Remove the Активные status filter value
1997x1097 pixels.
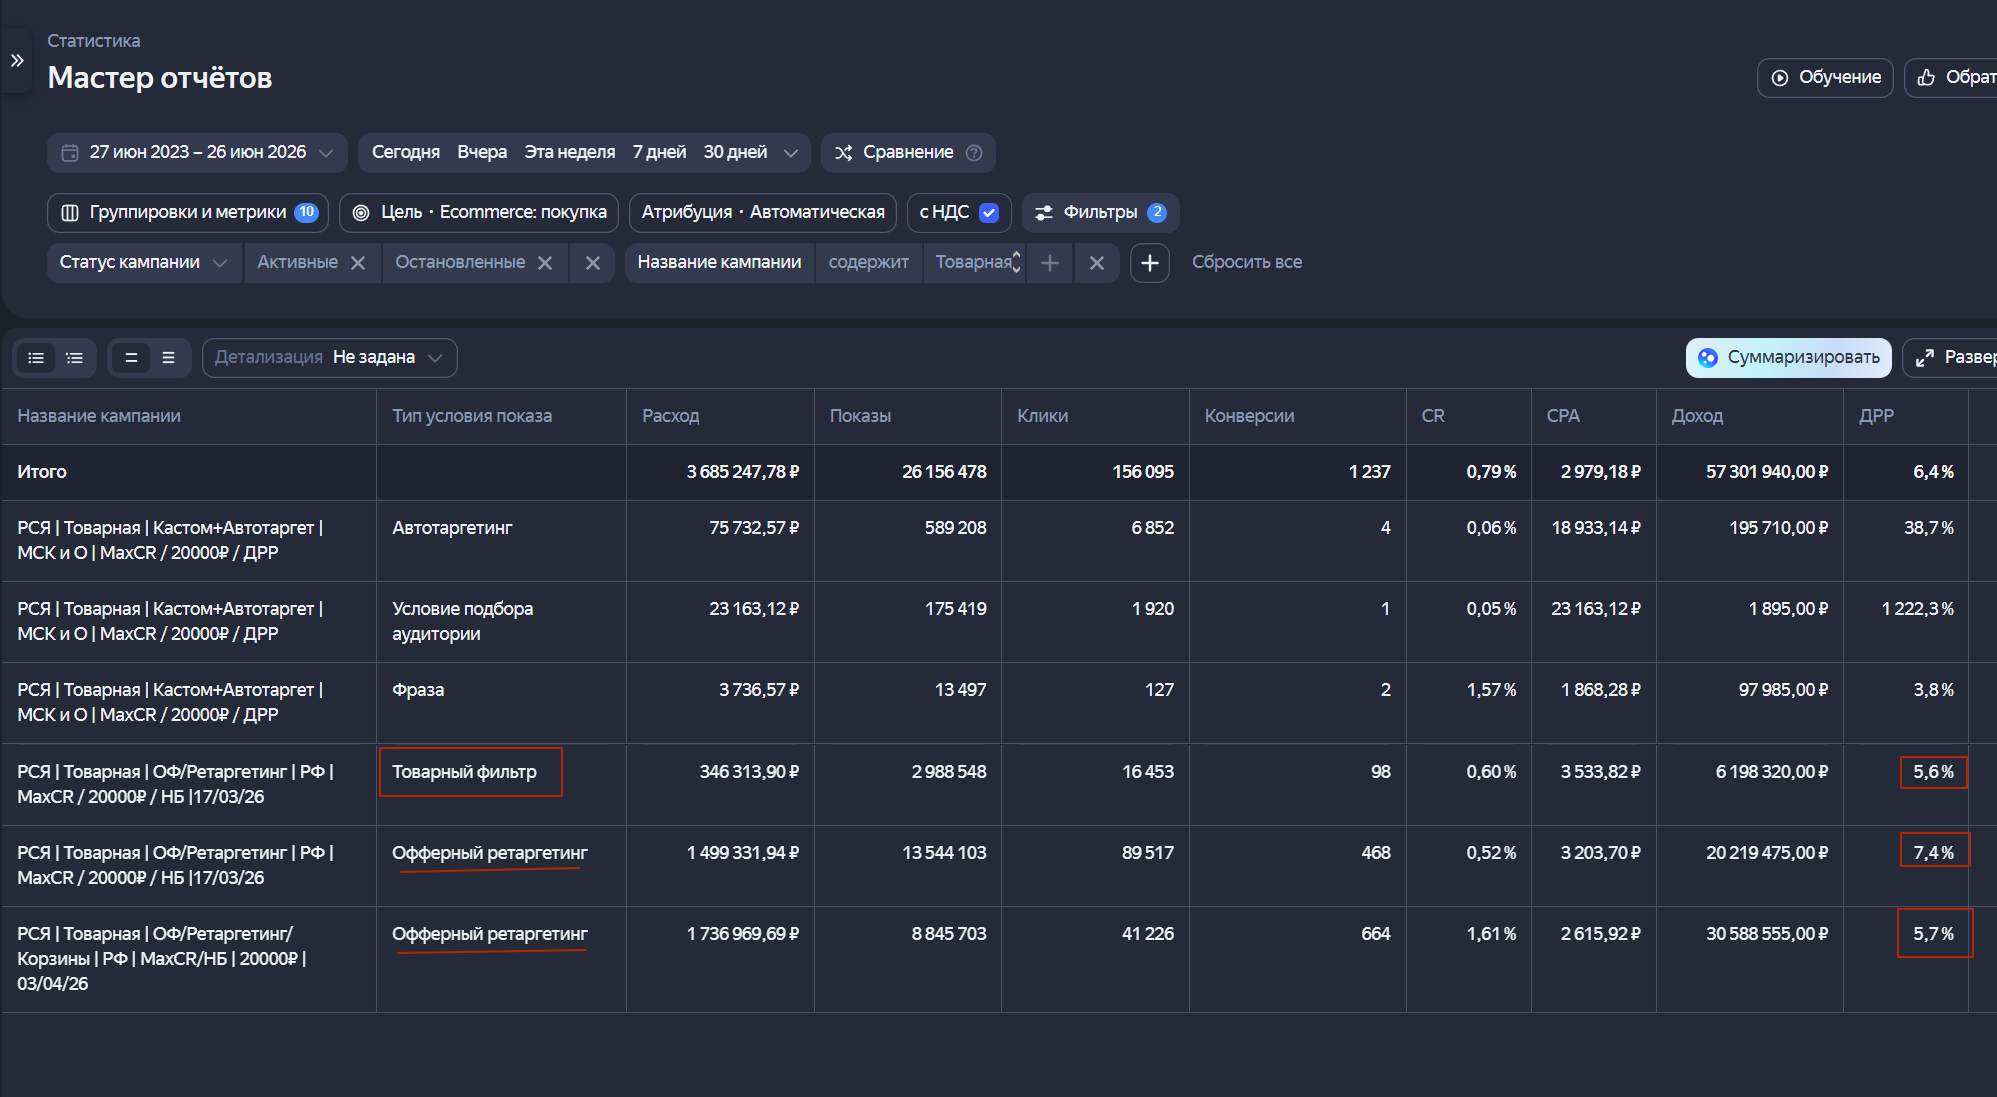click(x=358, y=262)
